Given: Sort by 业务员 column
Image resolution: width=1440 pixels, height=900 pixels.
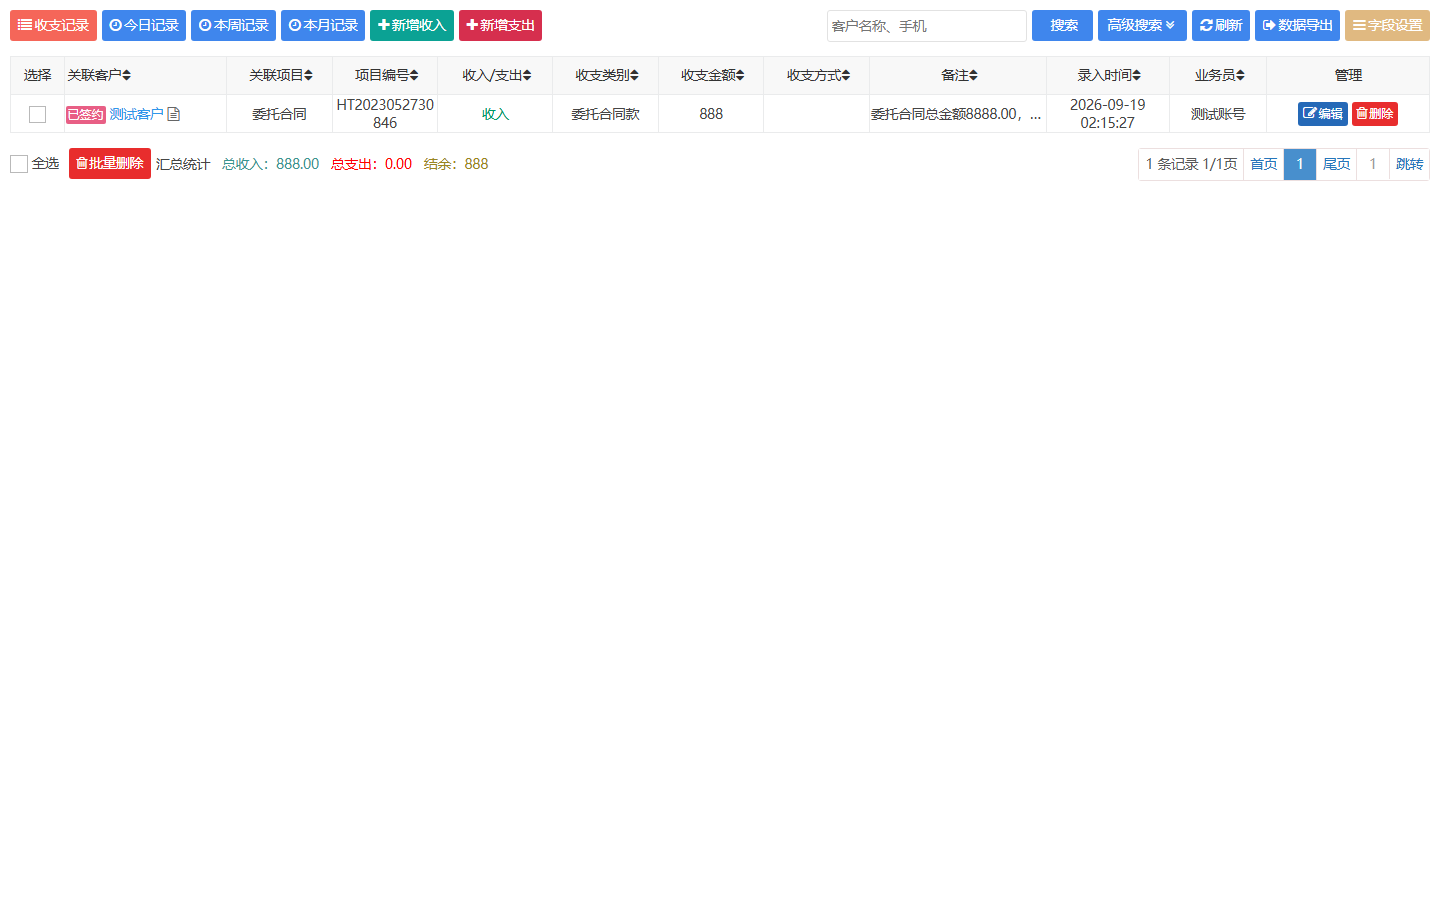Looking at the screenshot, I should [x=1219, y=75].
